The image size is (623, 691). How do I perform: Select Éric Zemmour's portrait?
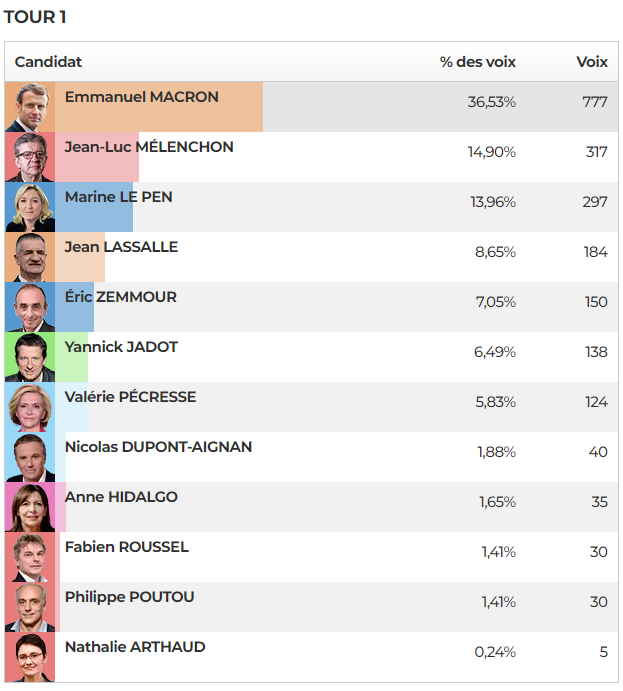pyautogui.click(x=30, y=307)
